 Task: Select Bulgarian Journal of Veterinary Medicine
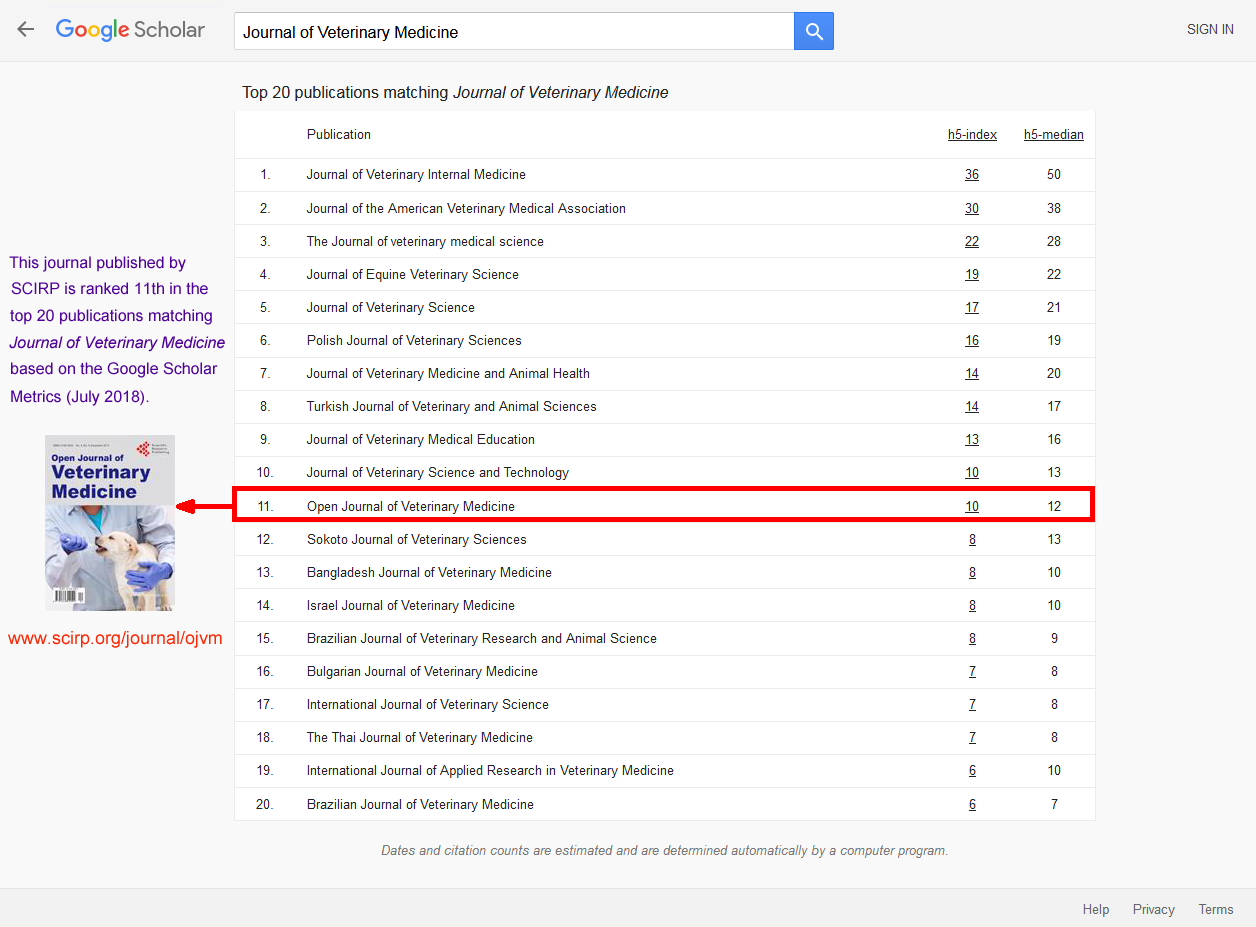point(422,672)
